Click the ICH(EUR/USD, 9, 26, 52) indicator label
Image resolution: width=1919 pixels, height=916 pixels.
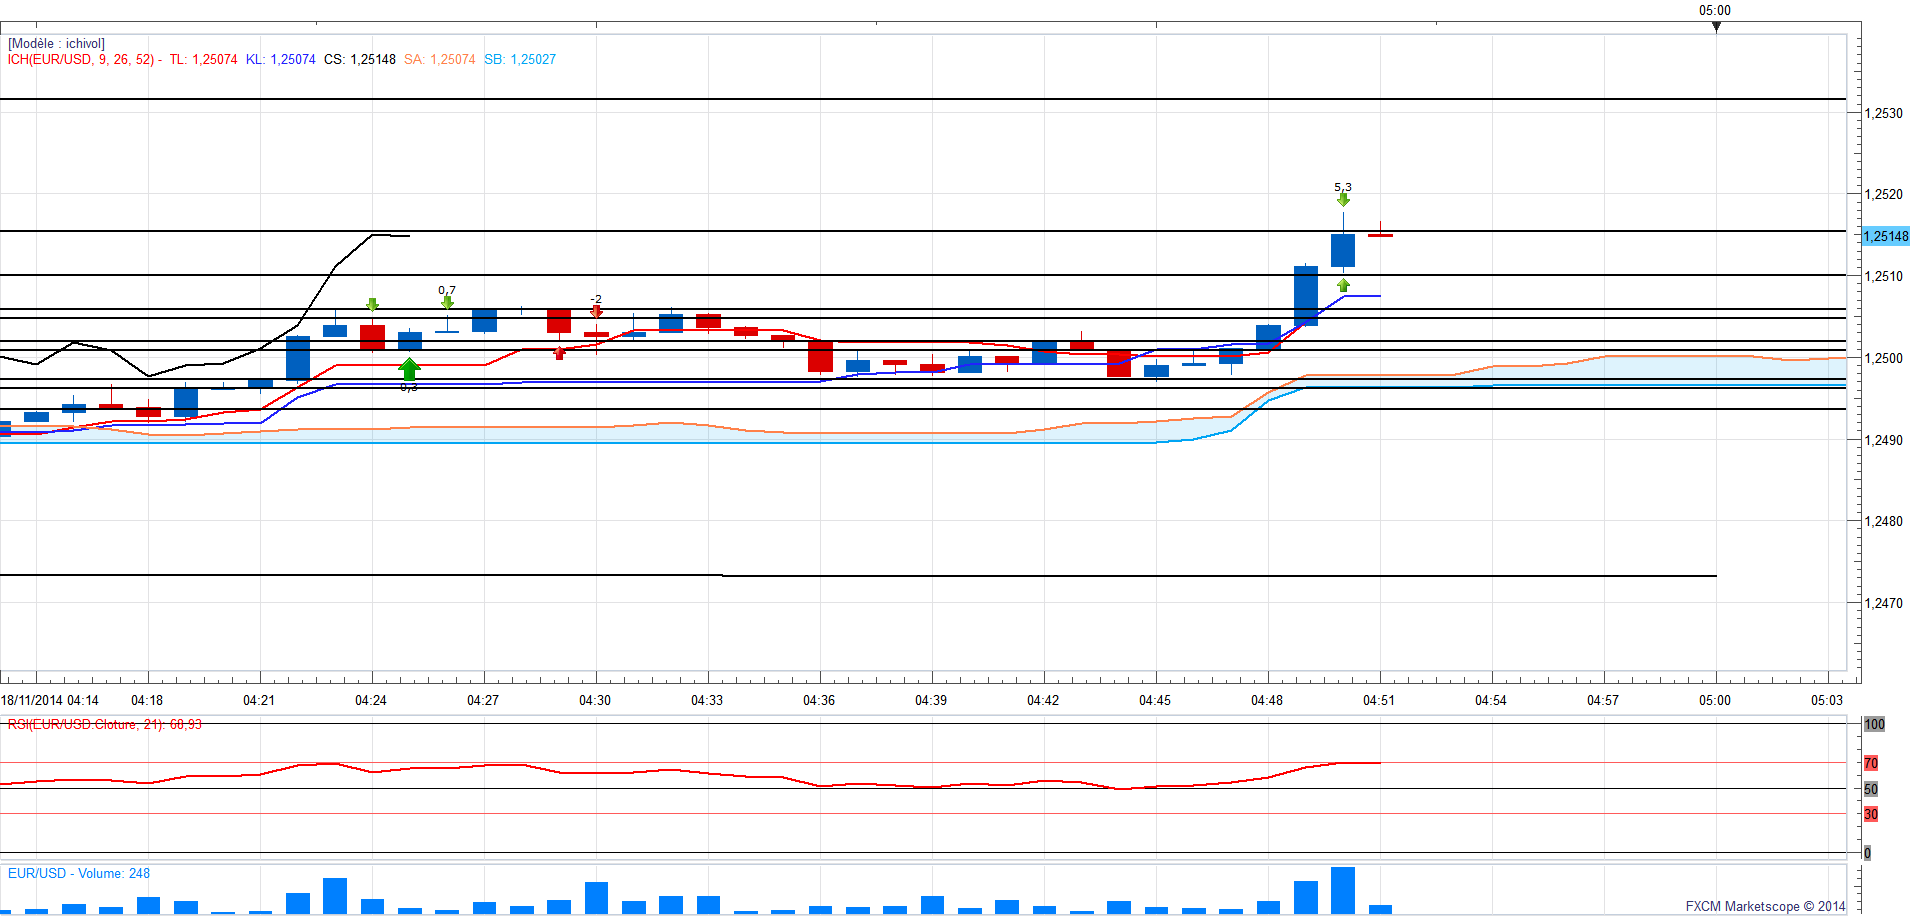tap(80, 60)
